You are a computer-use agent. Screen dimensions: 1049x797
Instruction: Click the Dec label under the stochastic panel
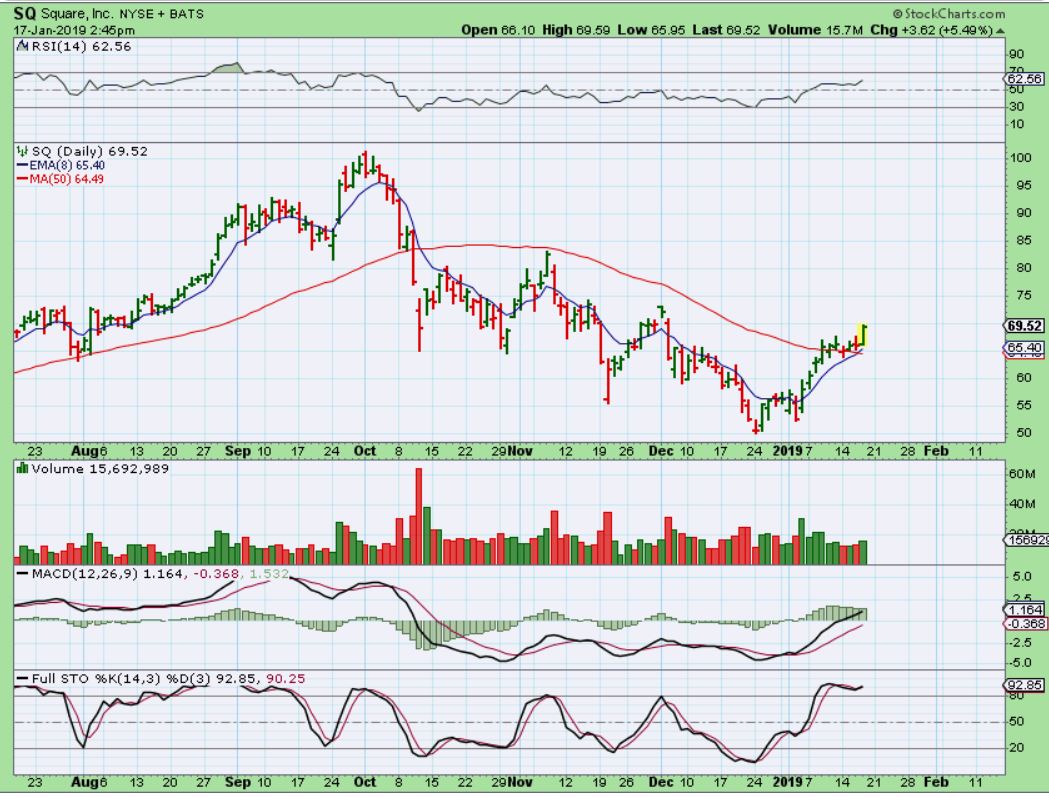tap(661, 781)
